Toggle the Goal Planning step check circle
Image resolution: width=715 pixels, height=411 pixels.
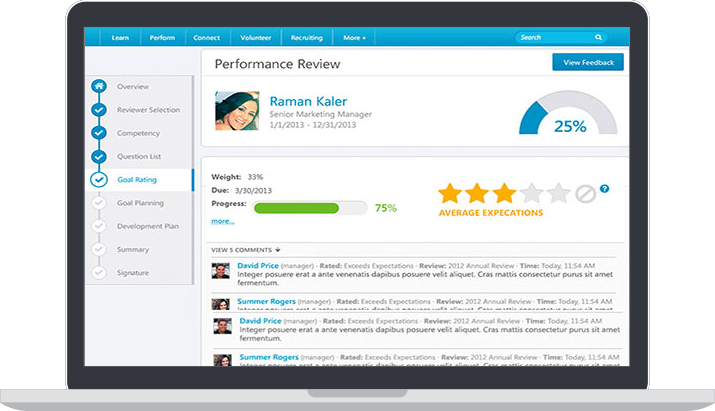pyautogui.click(x=98, y=203)
